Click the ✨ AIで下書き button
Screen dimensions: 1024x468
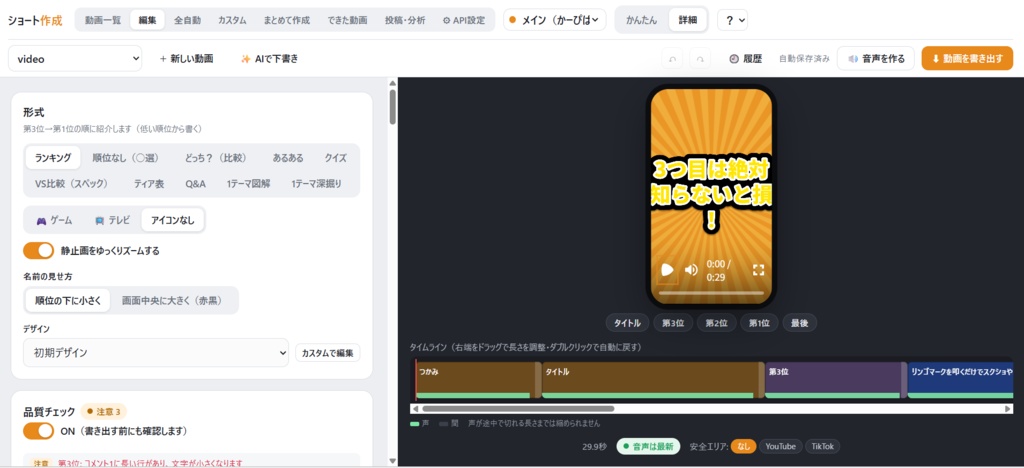[269, 59]
